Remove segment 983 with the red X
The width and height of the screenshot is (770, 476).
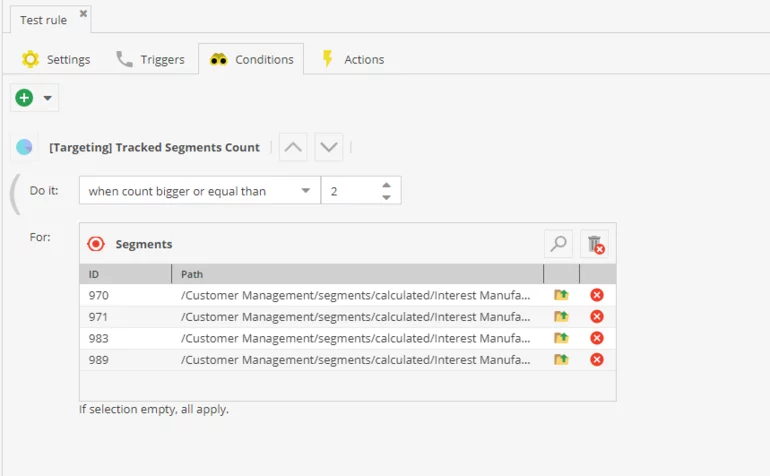tap(597, 338)
